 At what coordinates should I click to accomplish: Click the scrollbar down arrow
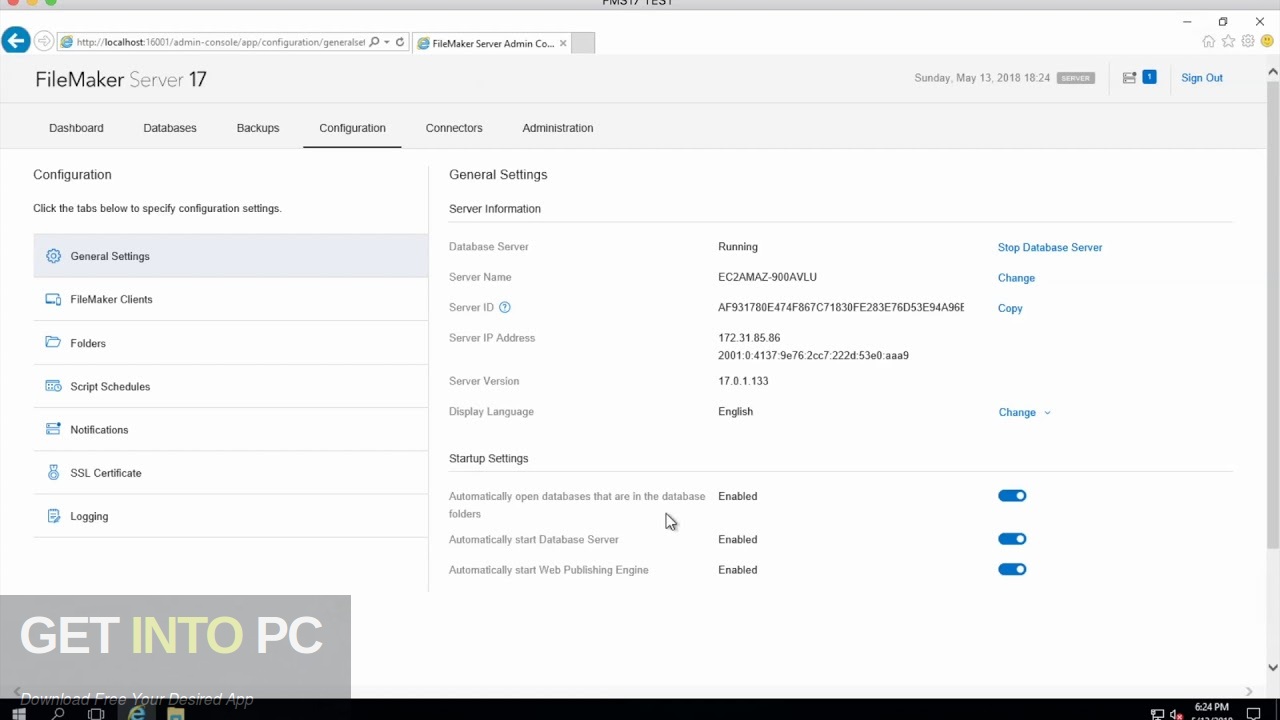tap(1272, 667)
